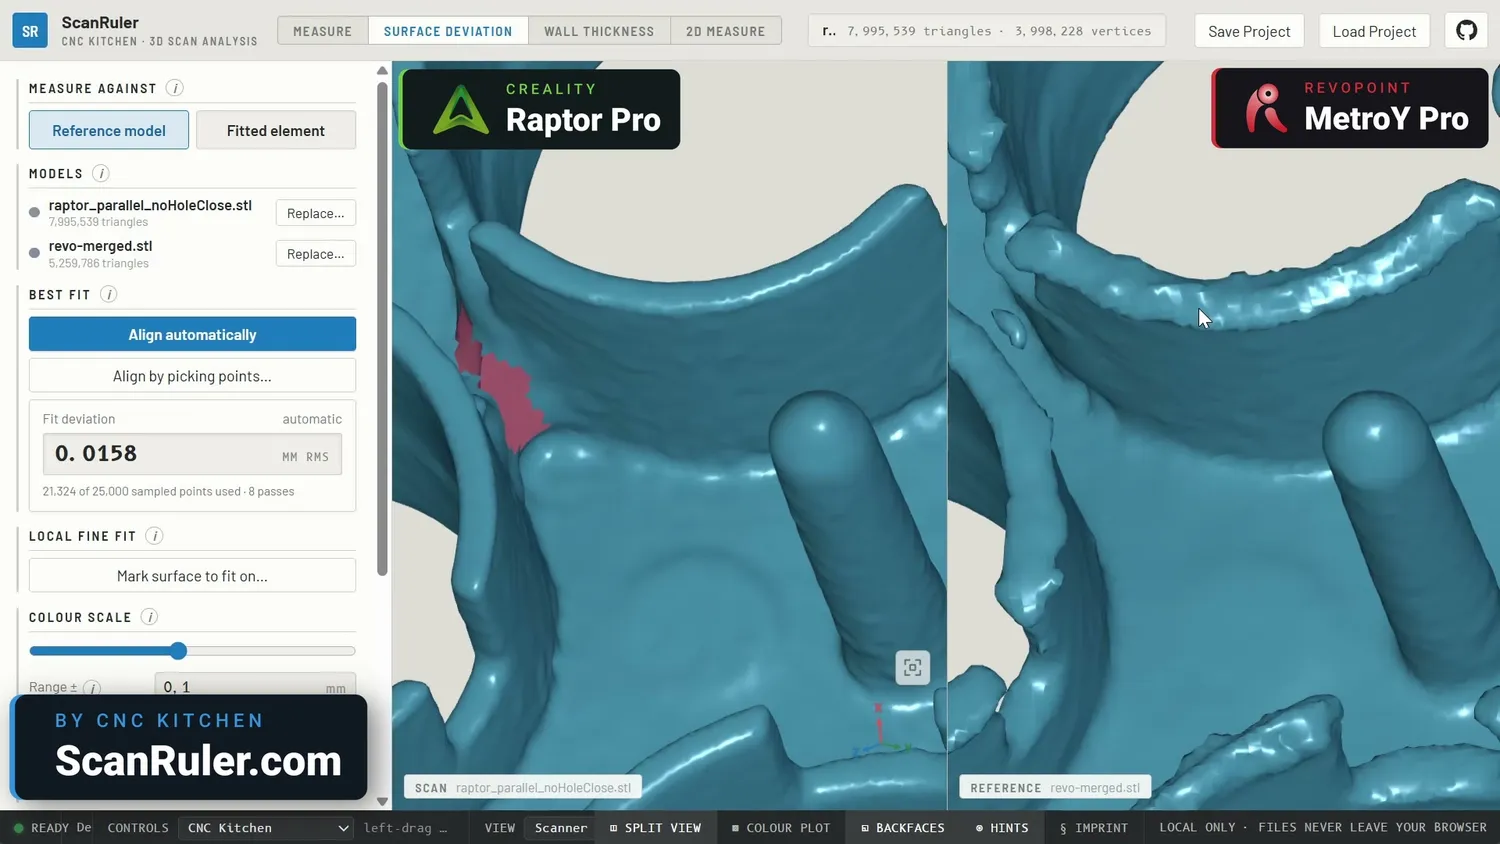Switch to Surface Deviation tab
Viewport: 1500px width, 844px height.
pos(448,31)
